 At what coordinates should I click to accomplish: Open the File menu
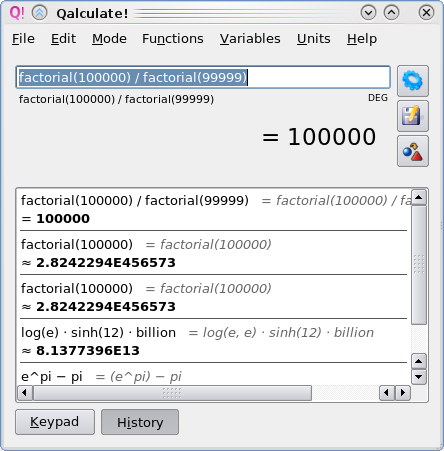23,39
